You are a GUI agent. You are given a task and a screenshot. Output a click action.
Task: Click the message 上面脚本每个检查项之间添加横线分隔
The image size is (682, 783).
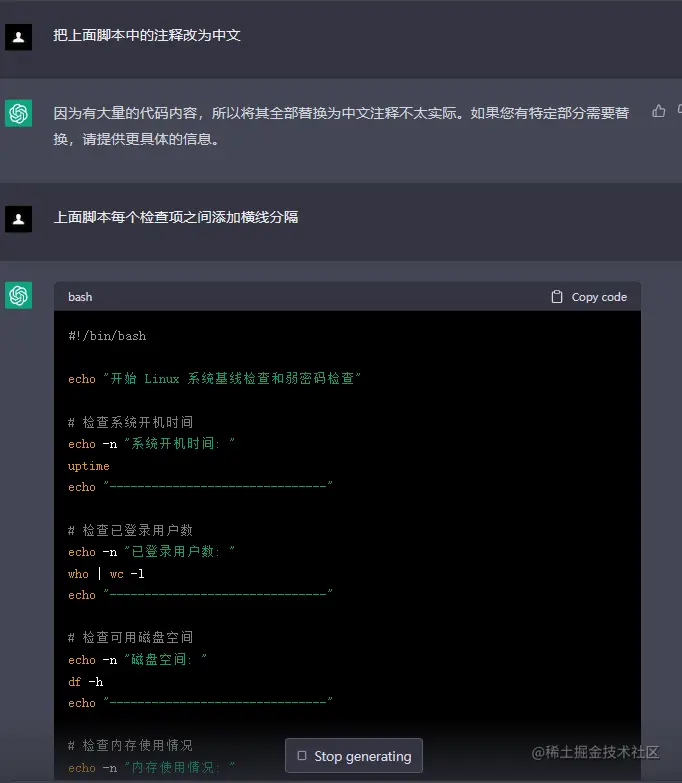(176, 217)
